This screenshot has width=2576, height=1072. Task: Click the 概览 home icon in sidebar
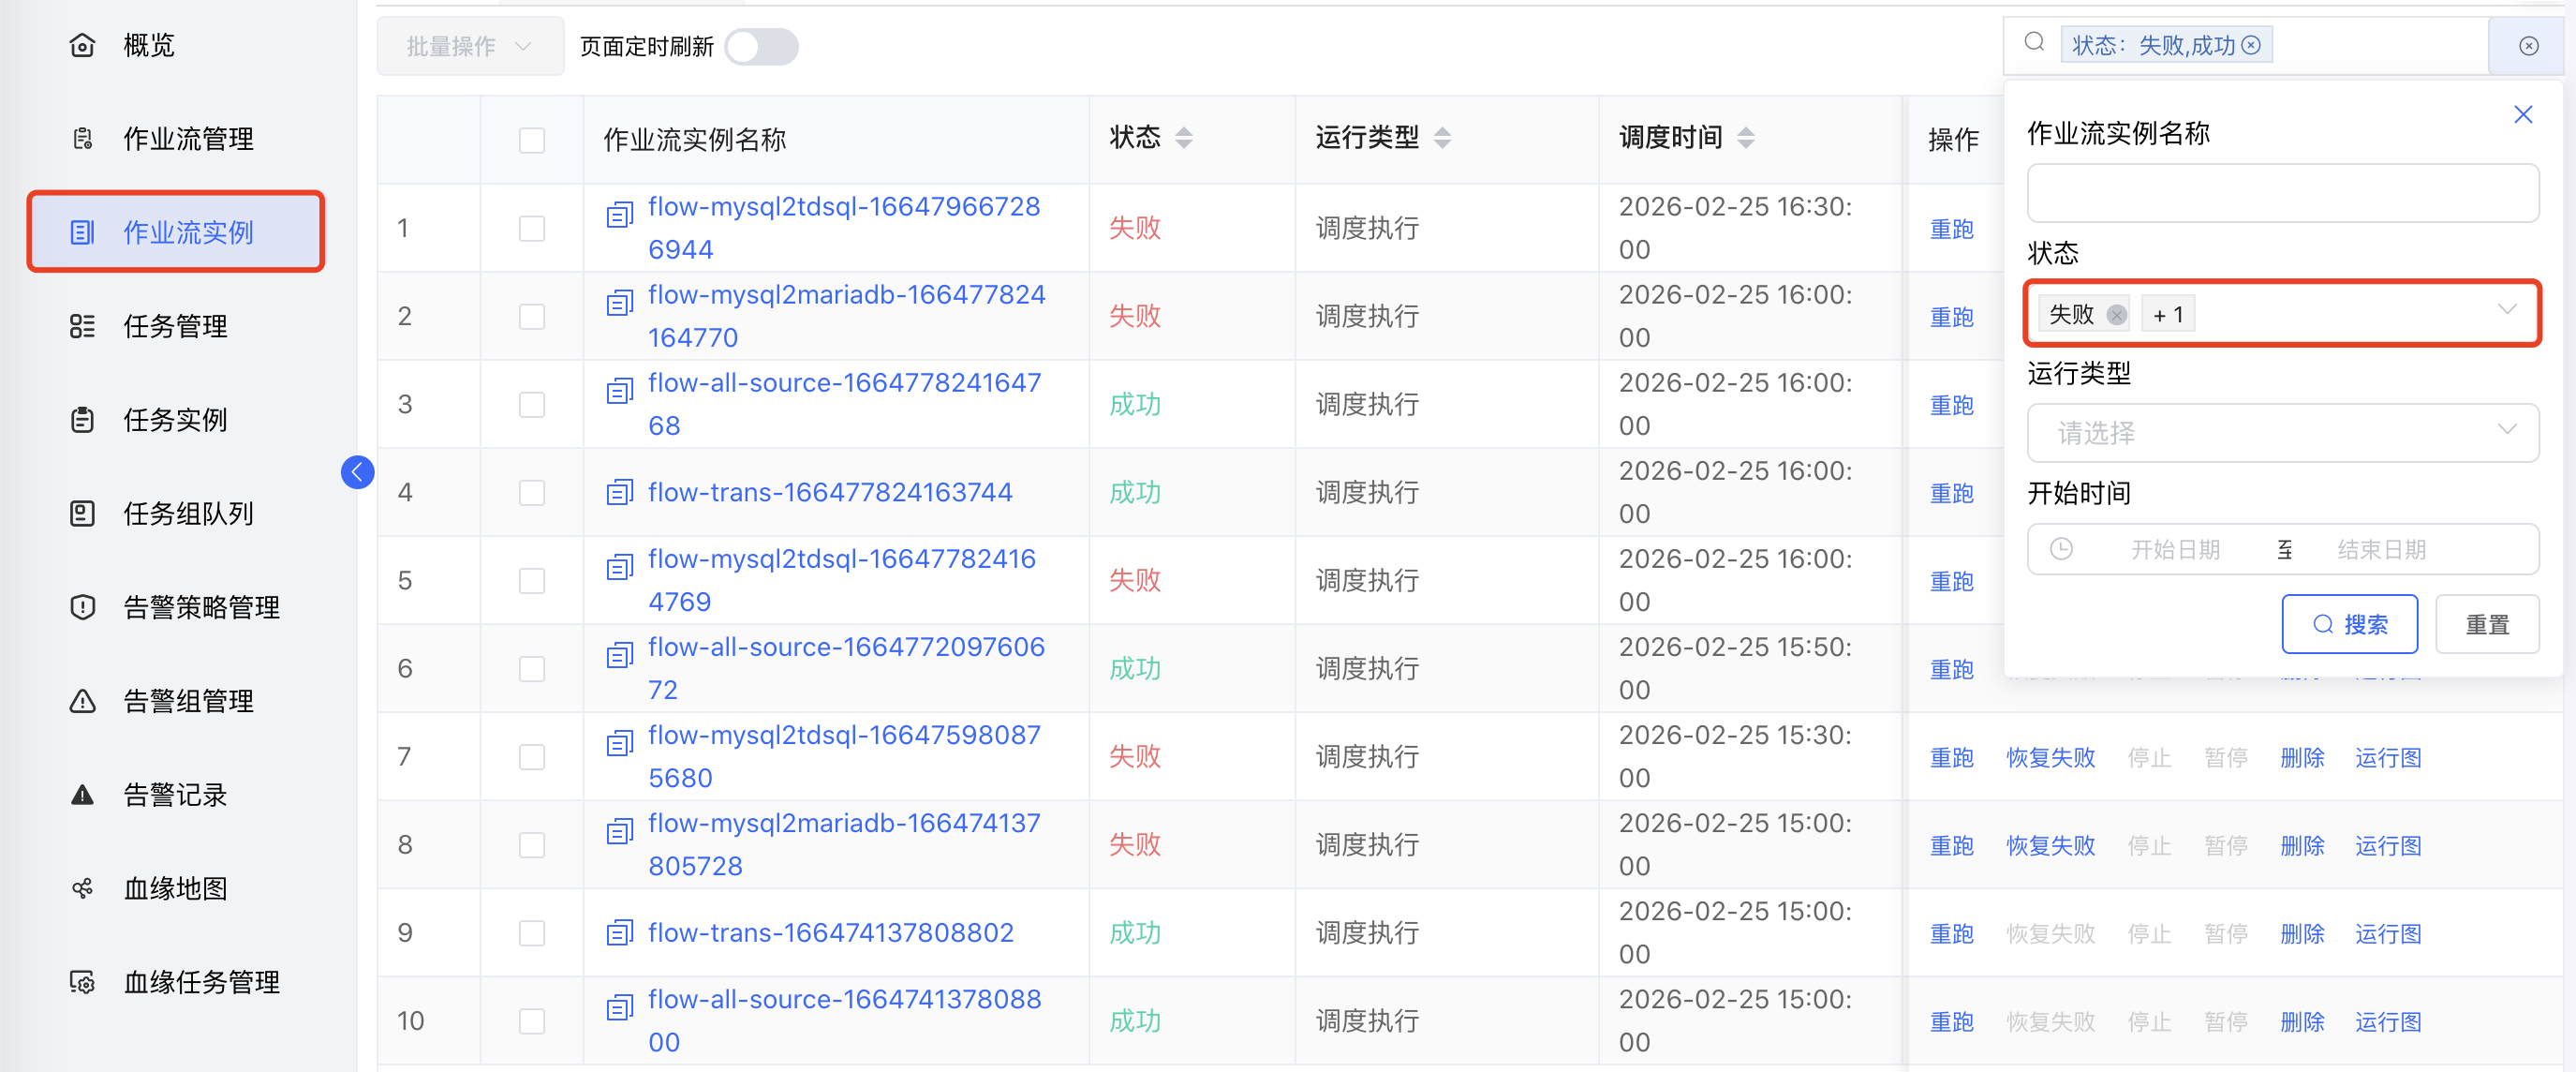82,45
